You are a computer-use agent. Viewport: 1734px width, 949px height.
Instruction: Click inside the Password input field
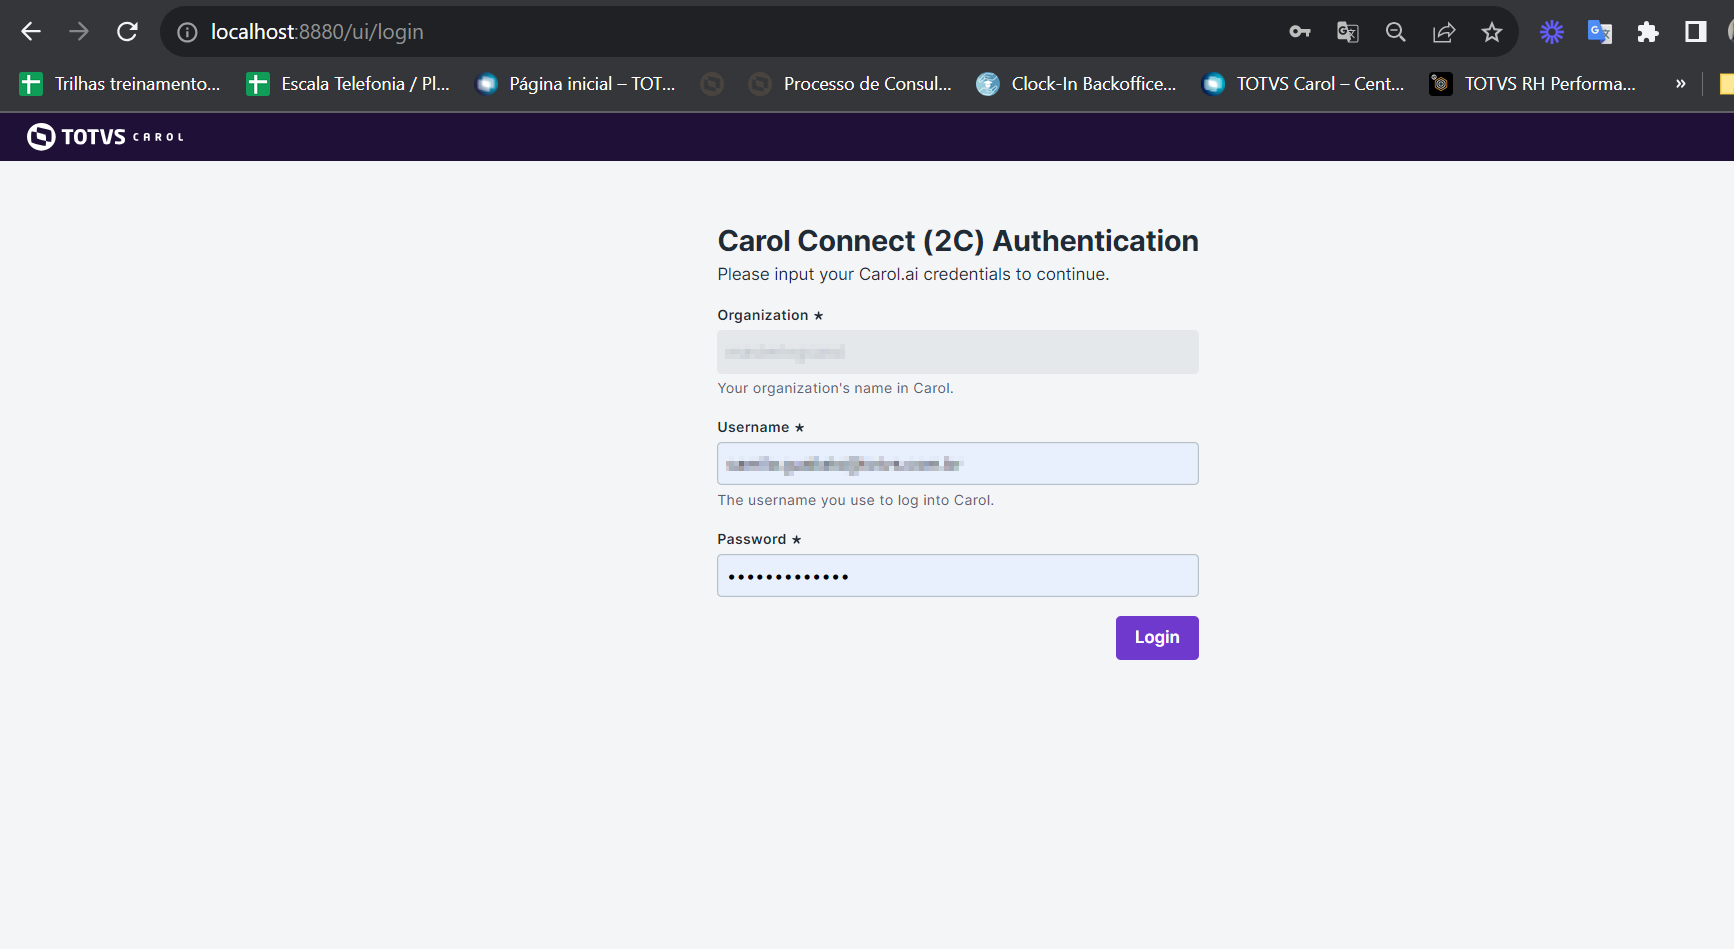tap(957, 575)
